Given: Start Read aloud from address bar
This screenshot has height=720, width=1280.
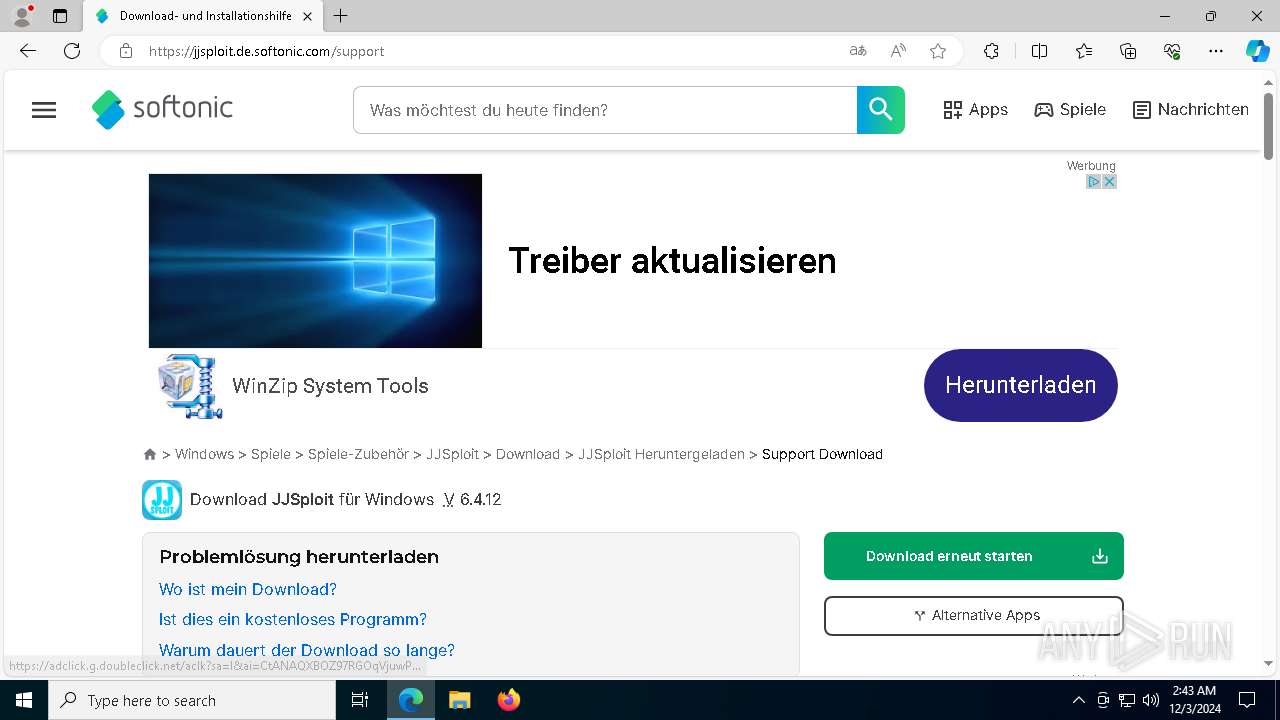Looking at the screenshot, I should 898,51.
